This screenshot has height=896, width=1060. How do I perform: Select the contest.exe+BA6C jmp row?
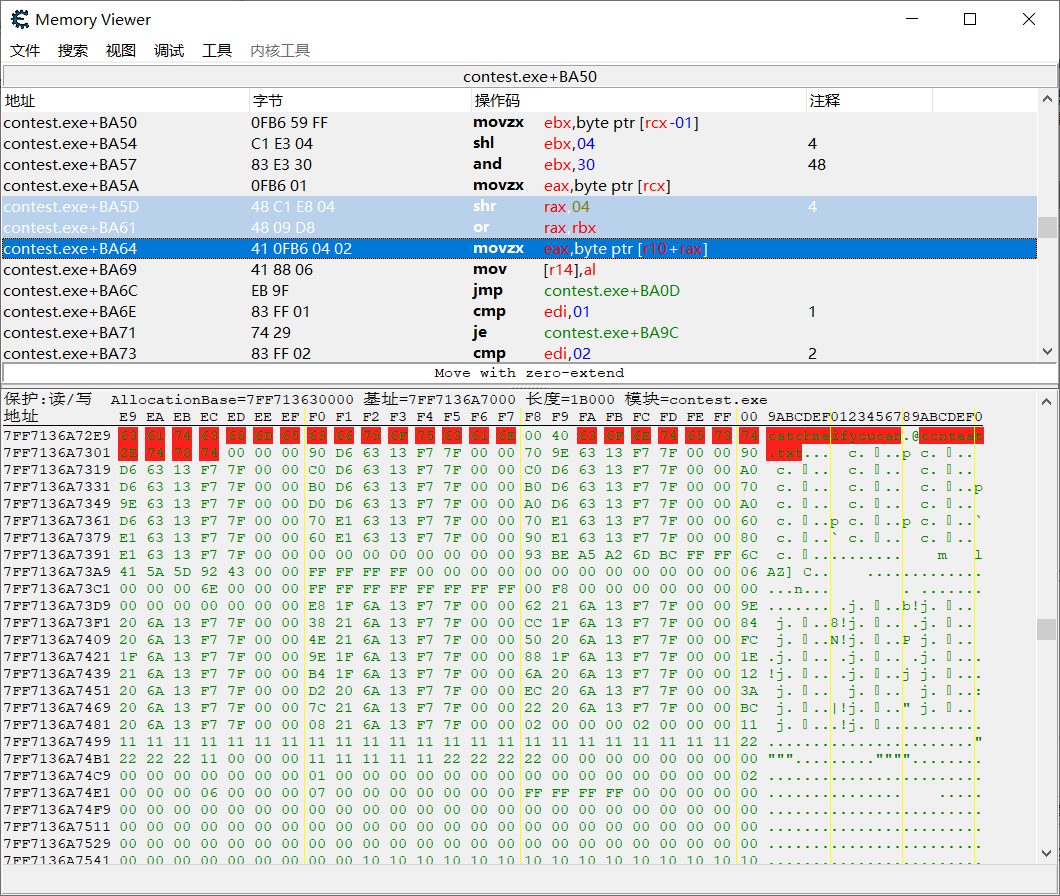[x=519, y=291]
